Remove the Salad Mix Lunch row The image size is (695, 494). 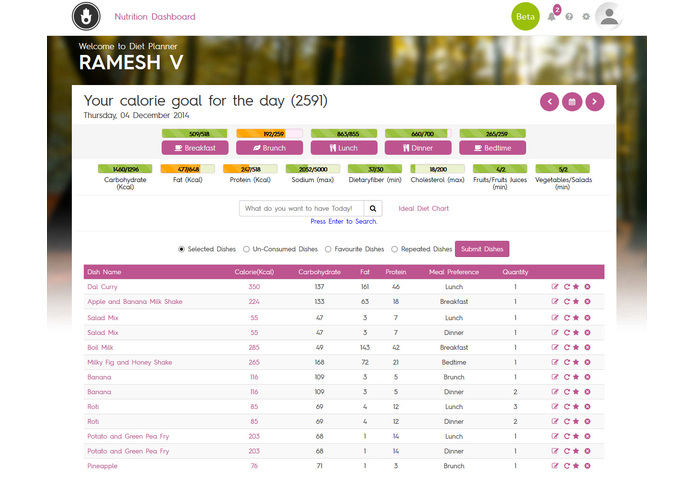(x=587, y=318)
